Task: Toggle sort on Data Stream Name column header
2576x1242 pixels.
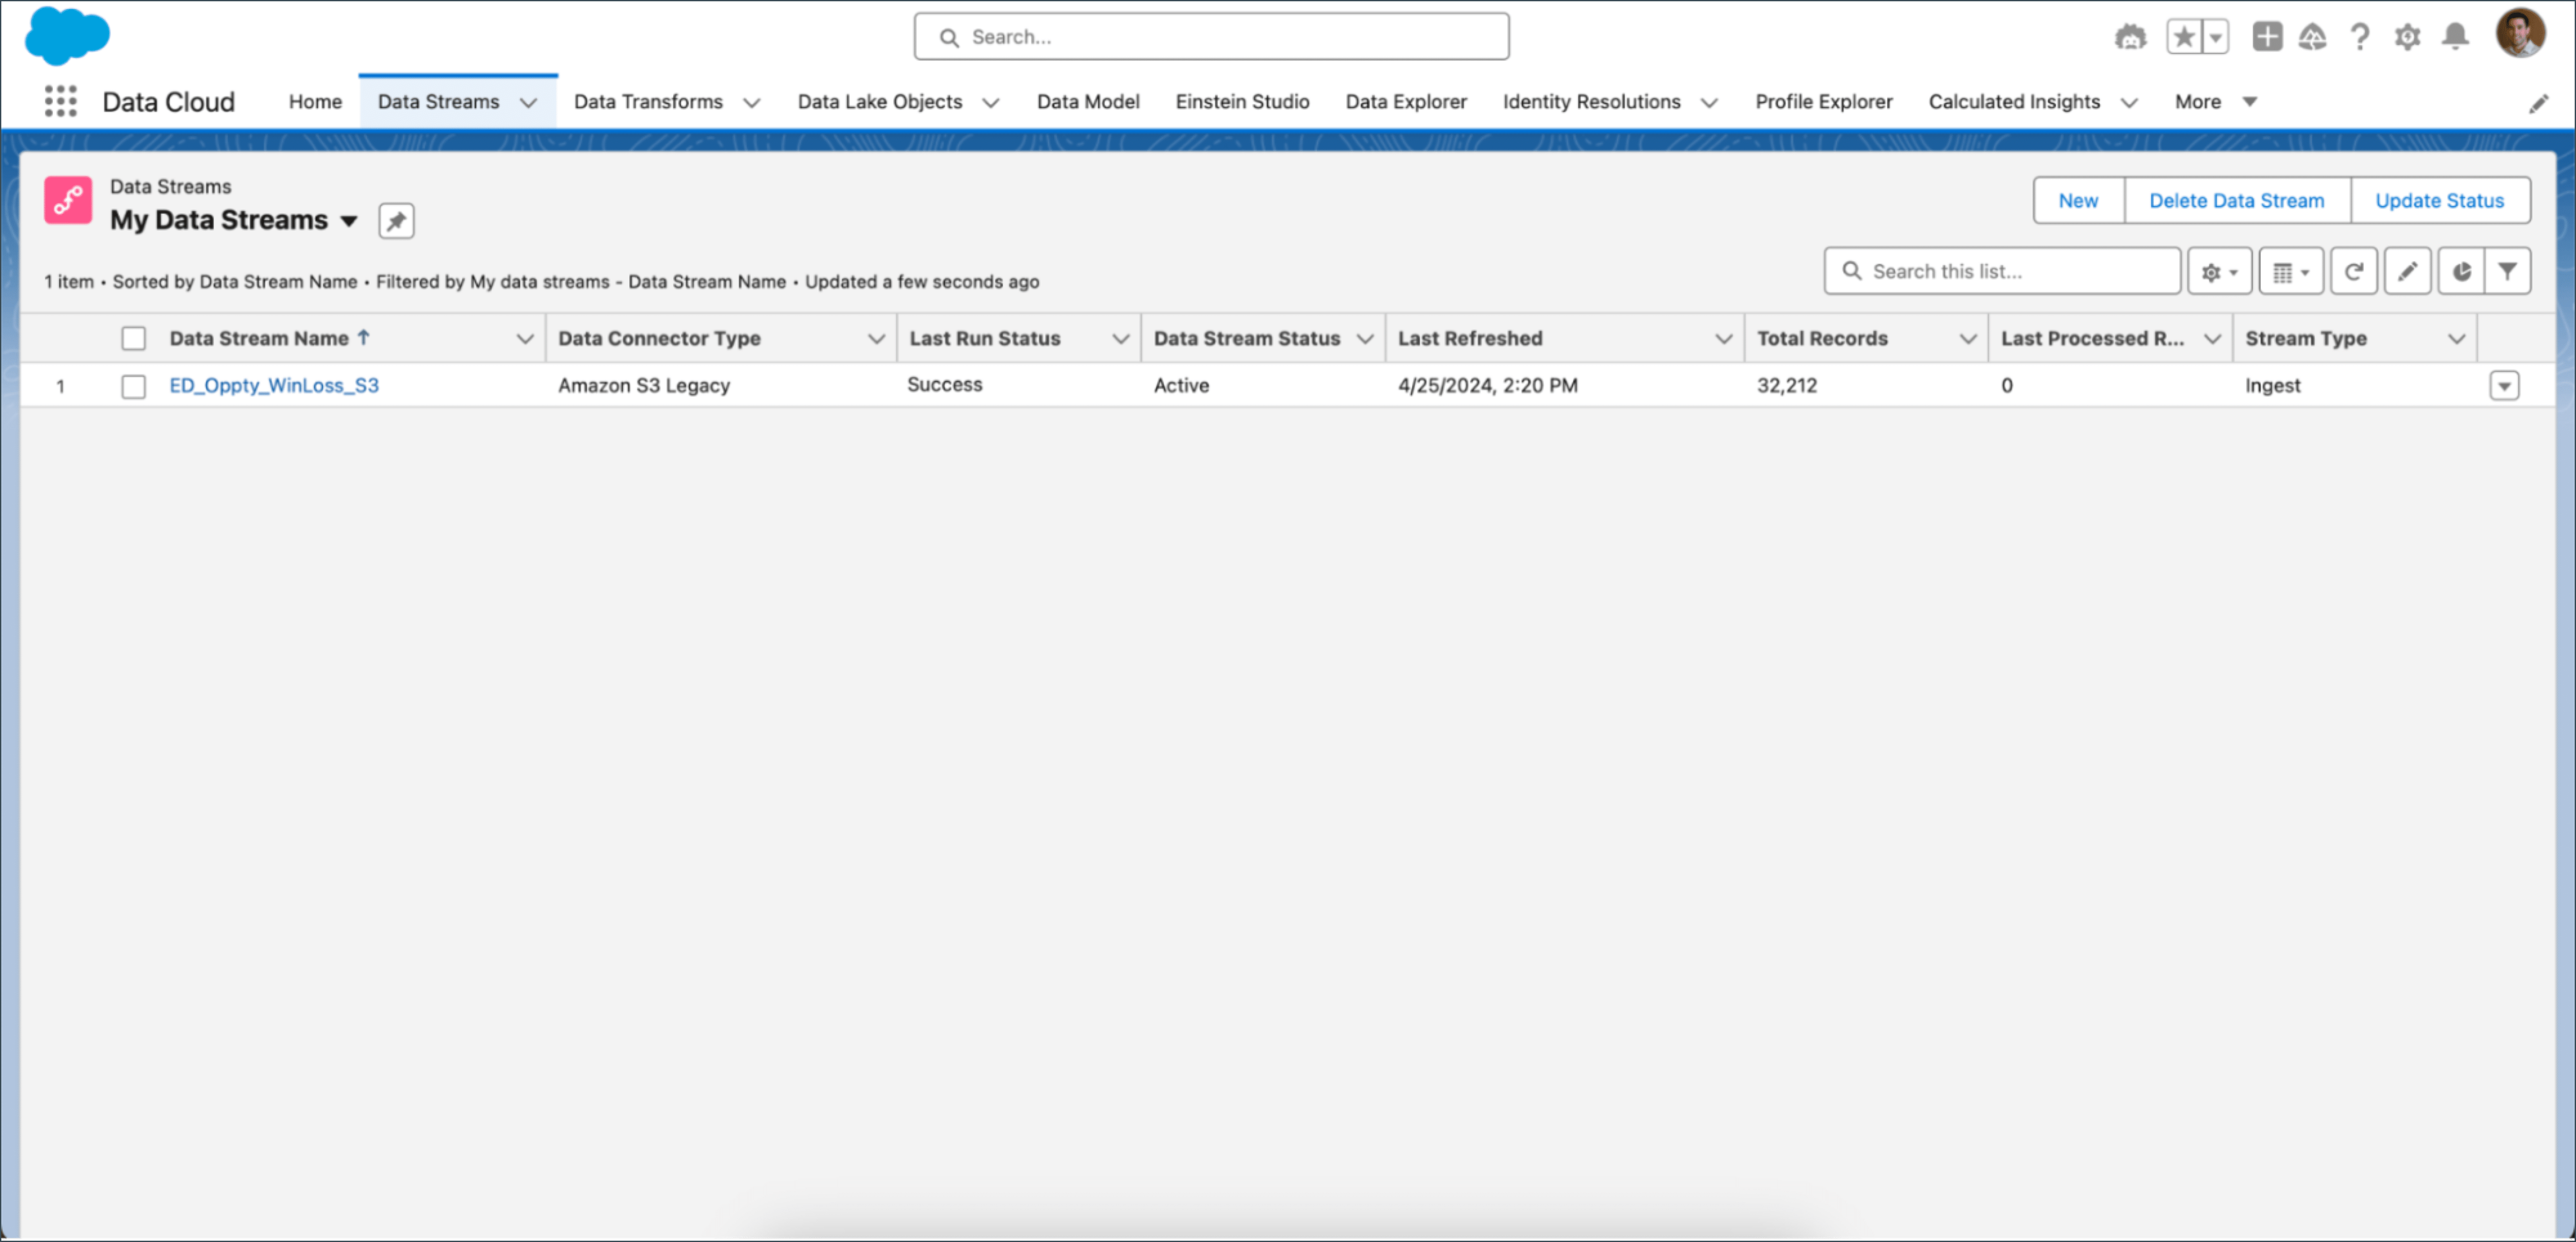Action: (269, 338)
